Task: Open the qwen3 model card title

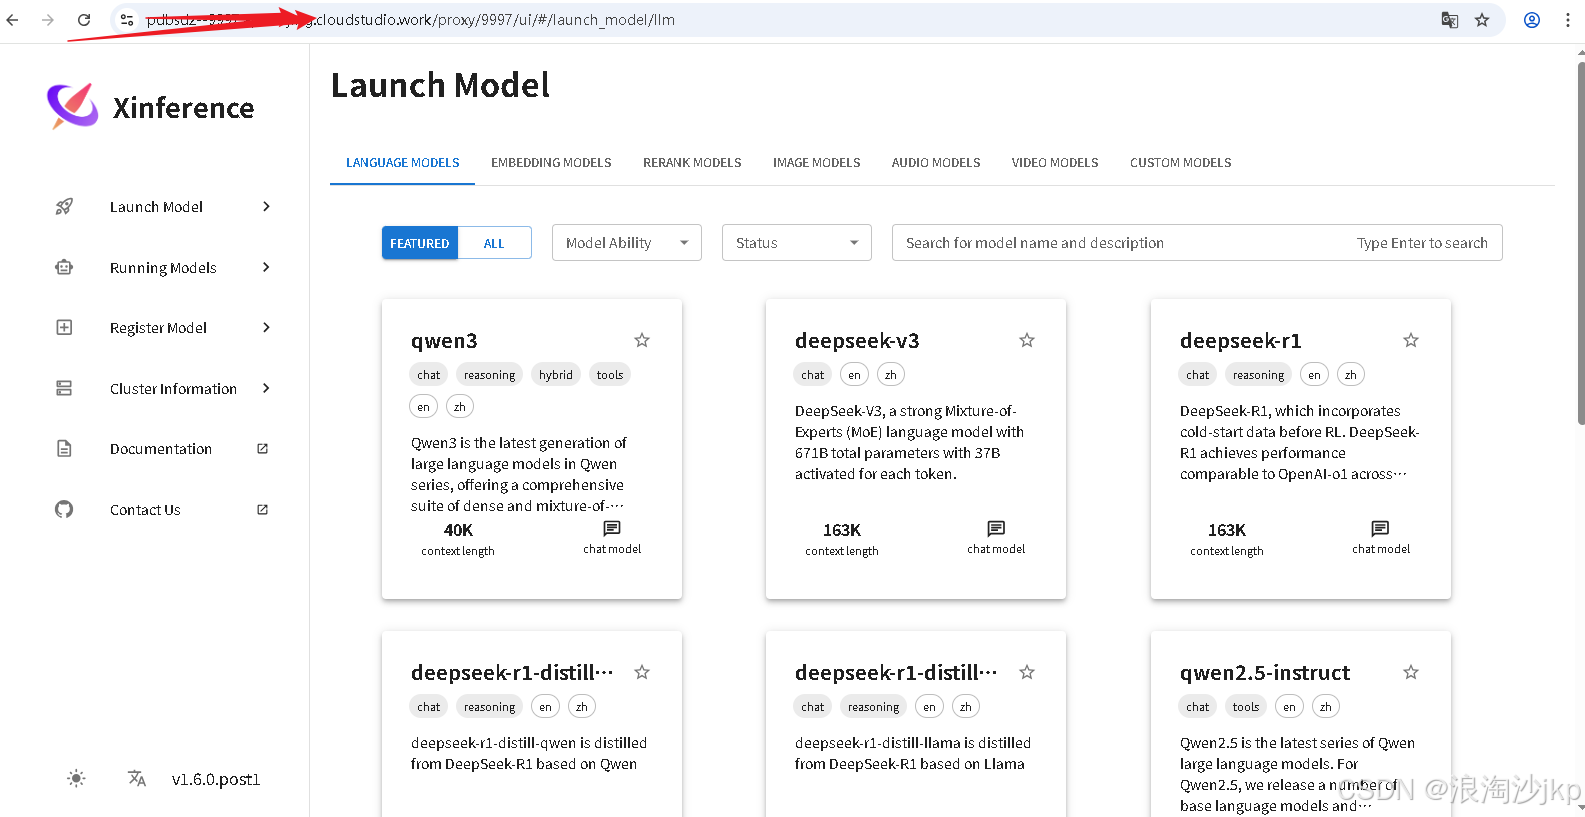Action: pos(444,341)
